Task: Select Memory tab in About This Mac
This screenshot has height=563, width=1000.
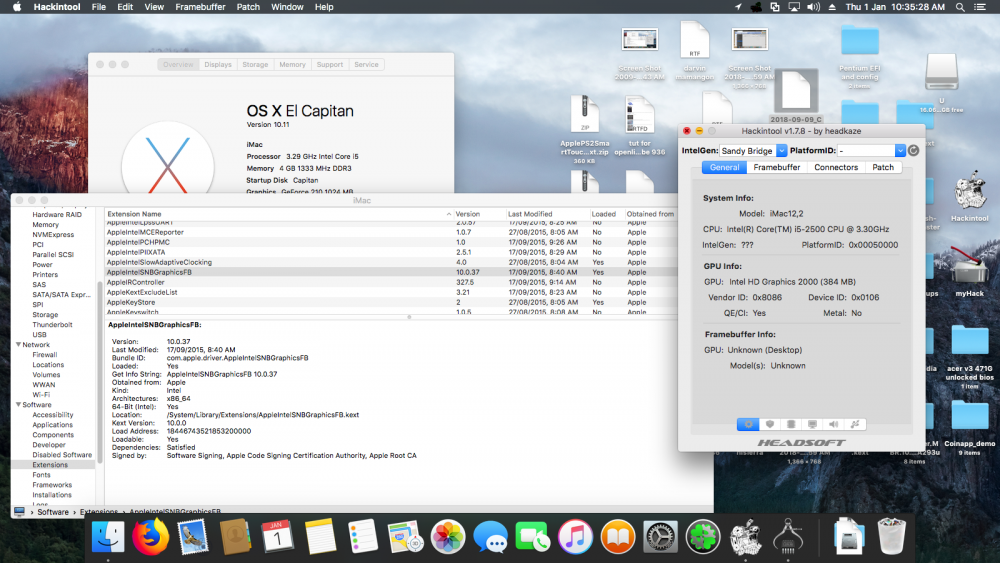Action: tap(292, 64)
